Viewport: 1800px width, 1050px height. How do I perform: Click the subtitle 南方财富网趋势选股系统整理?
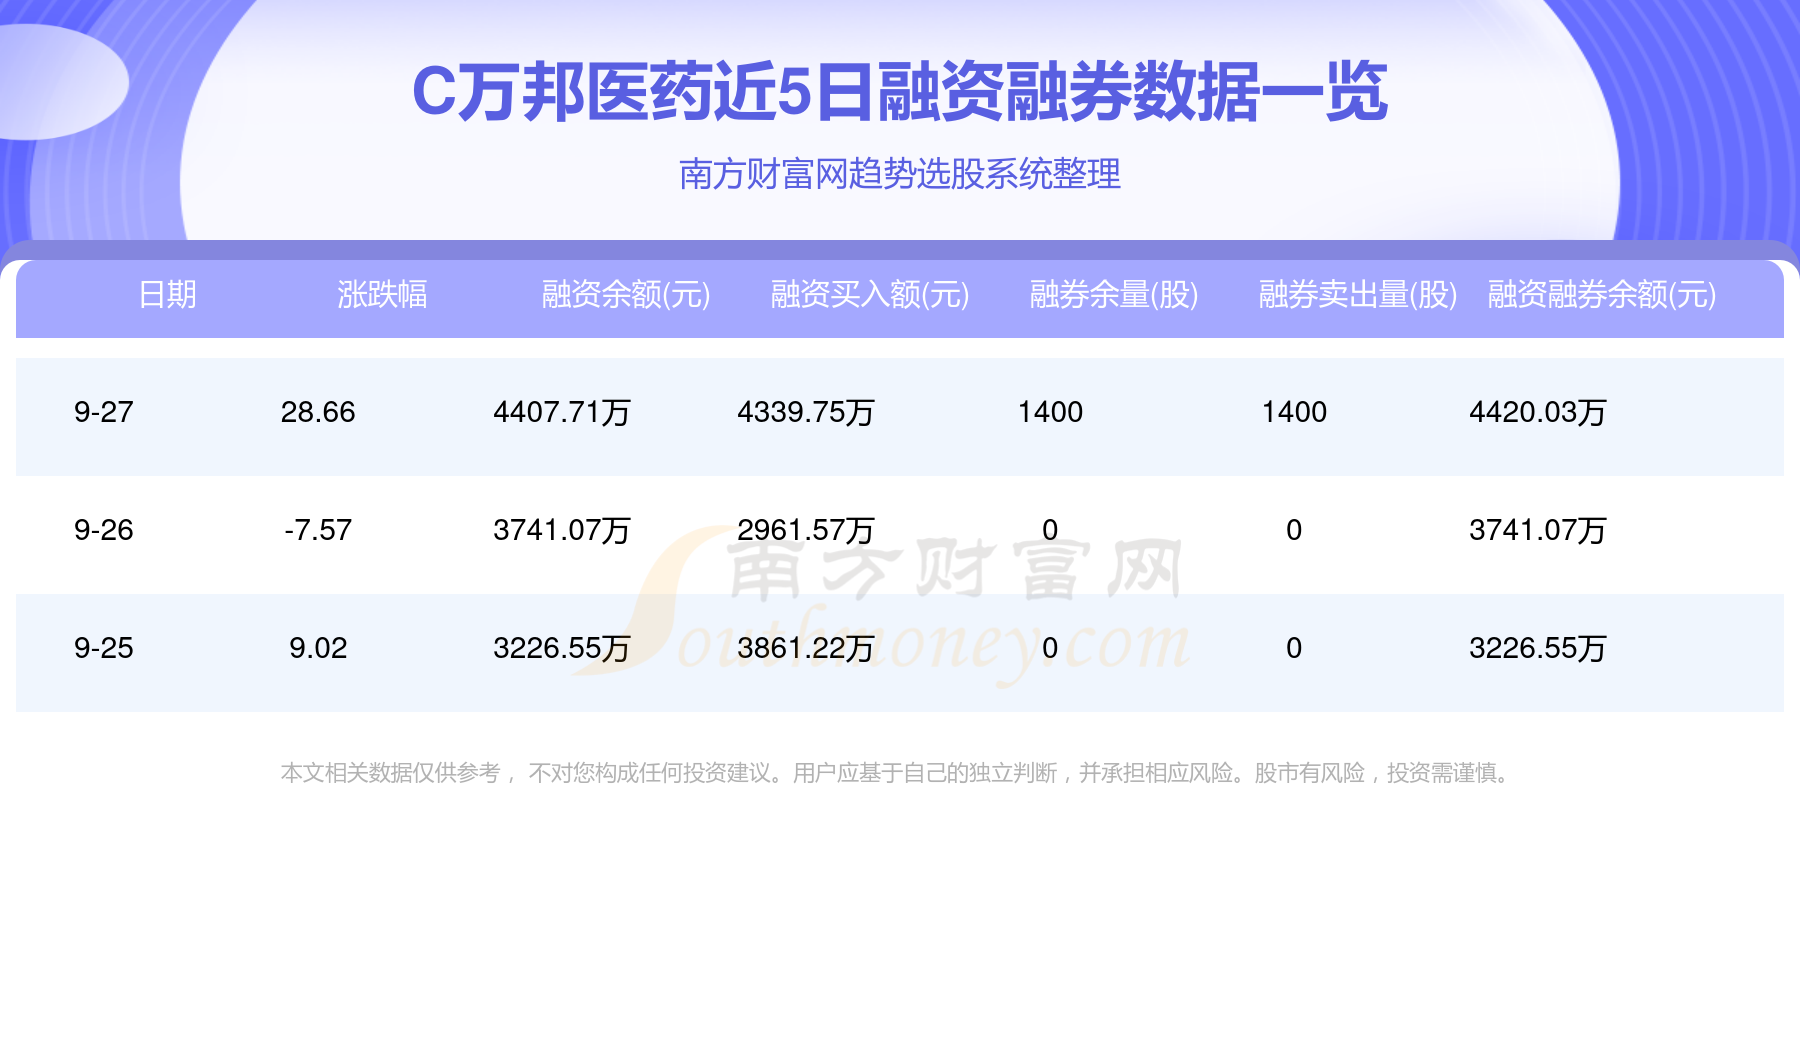tap(900, 174)
